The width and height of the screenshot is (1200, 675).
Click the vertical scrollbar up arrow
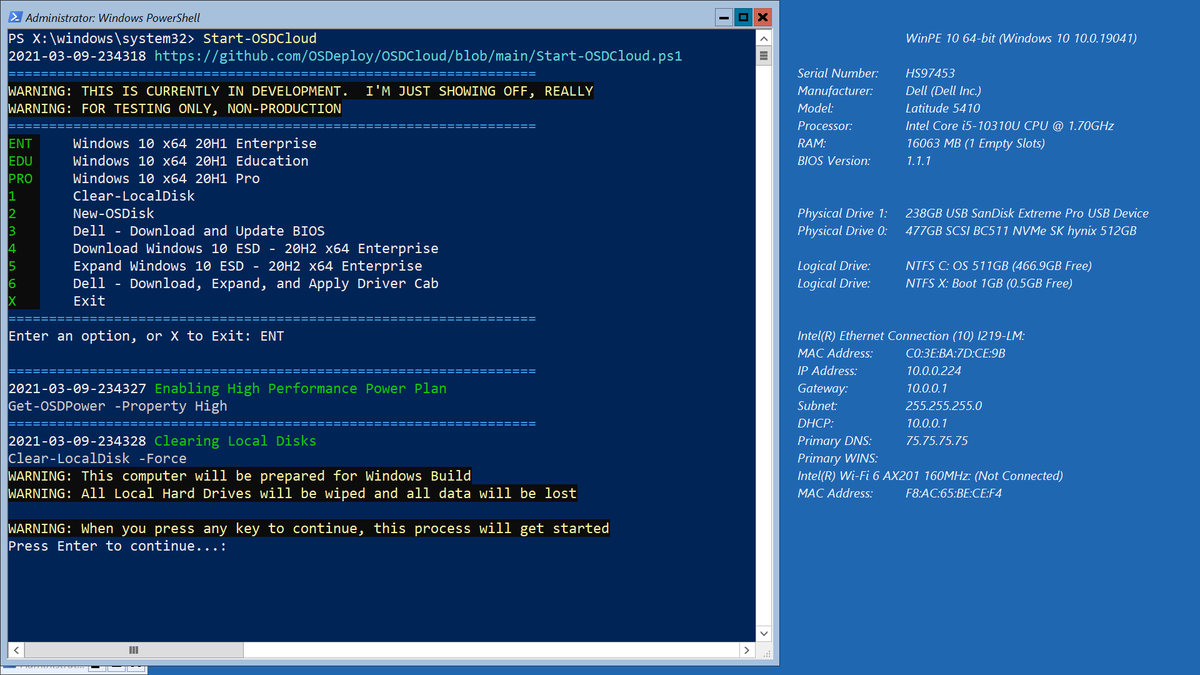[765, 38]
